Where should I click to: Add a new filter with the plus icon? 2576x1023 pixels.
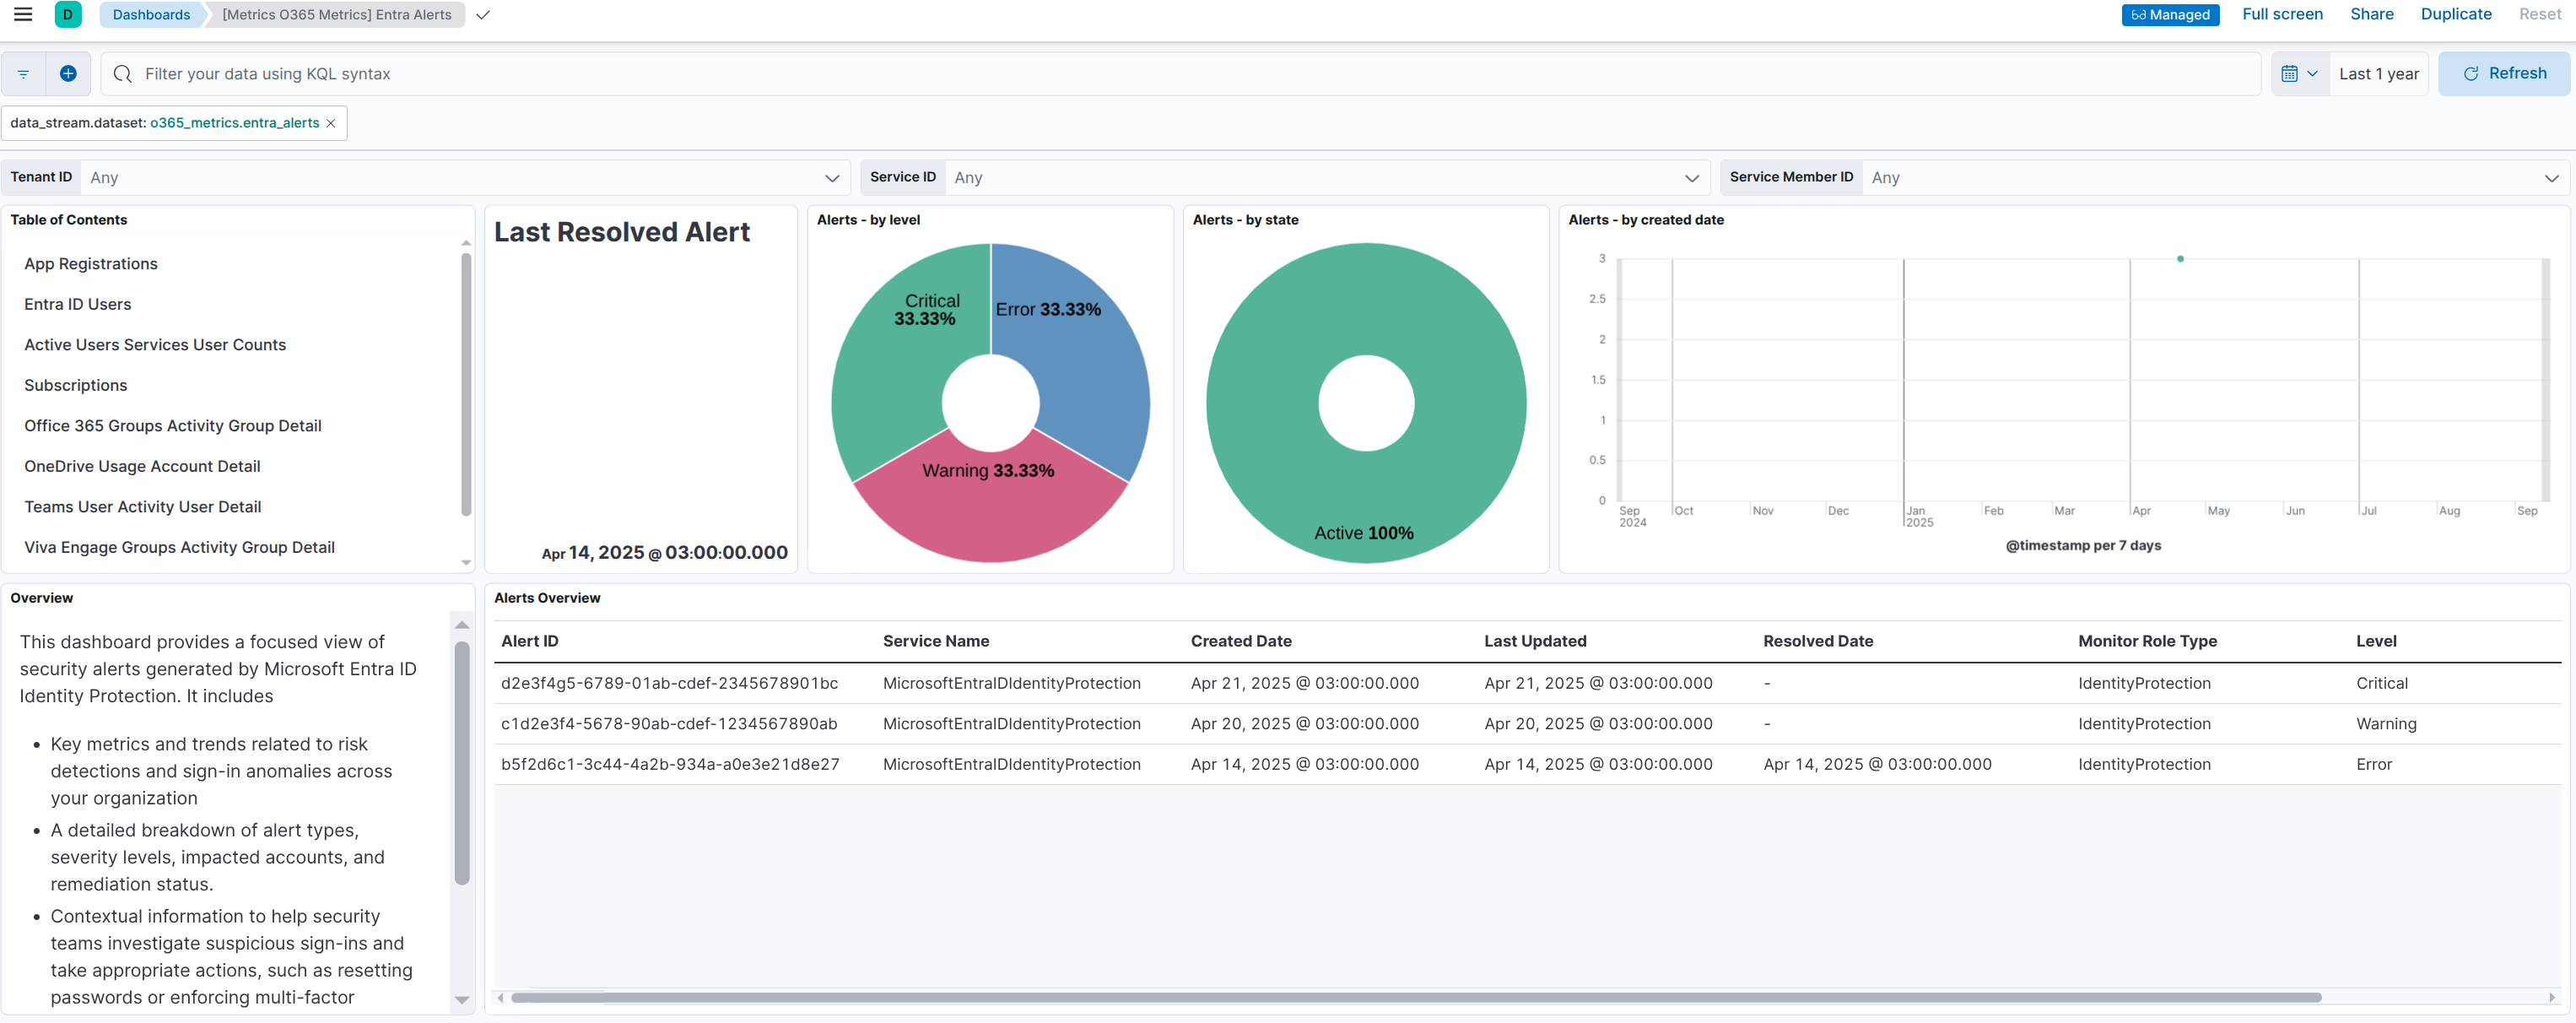[x=67, y=73]
